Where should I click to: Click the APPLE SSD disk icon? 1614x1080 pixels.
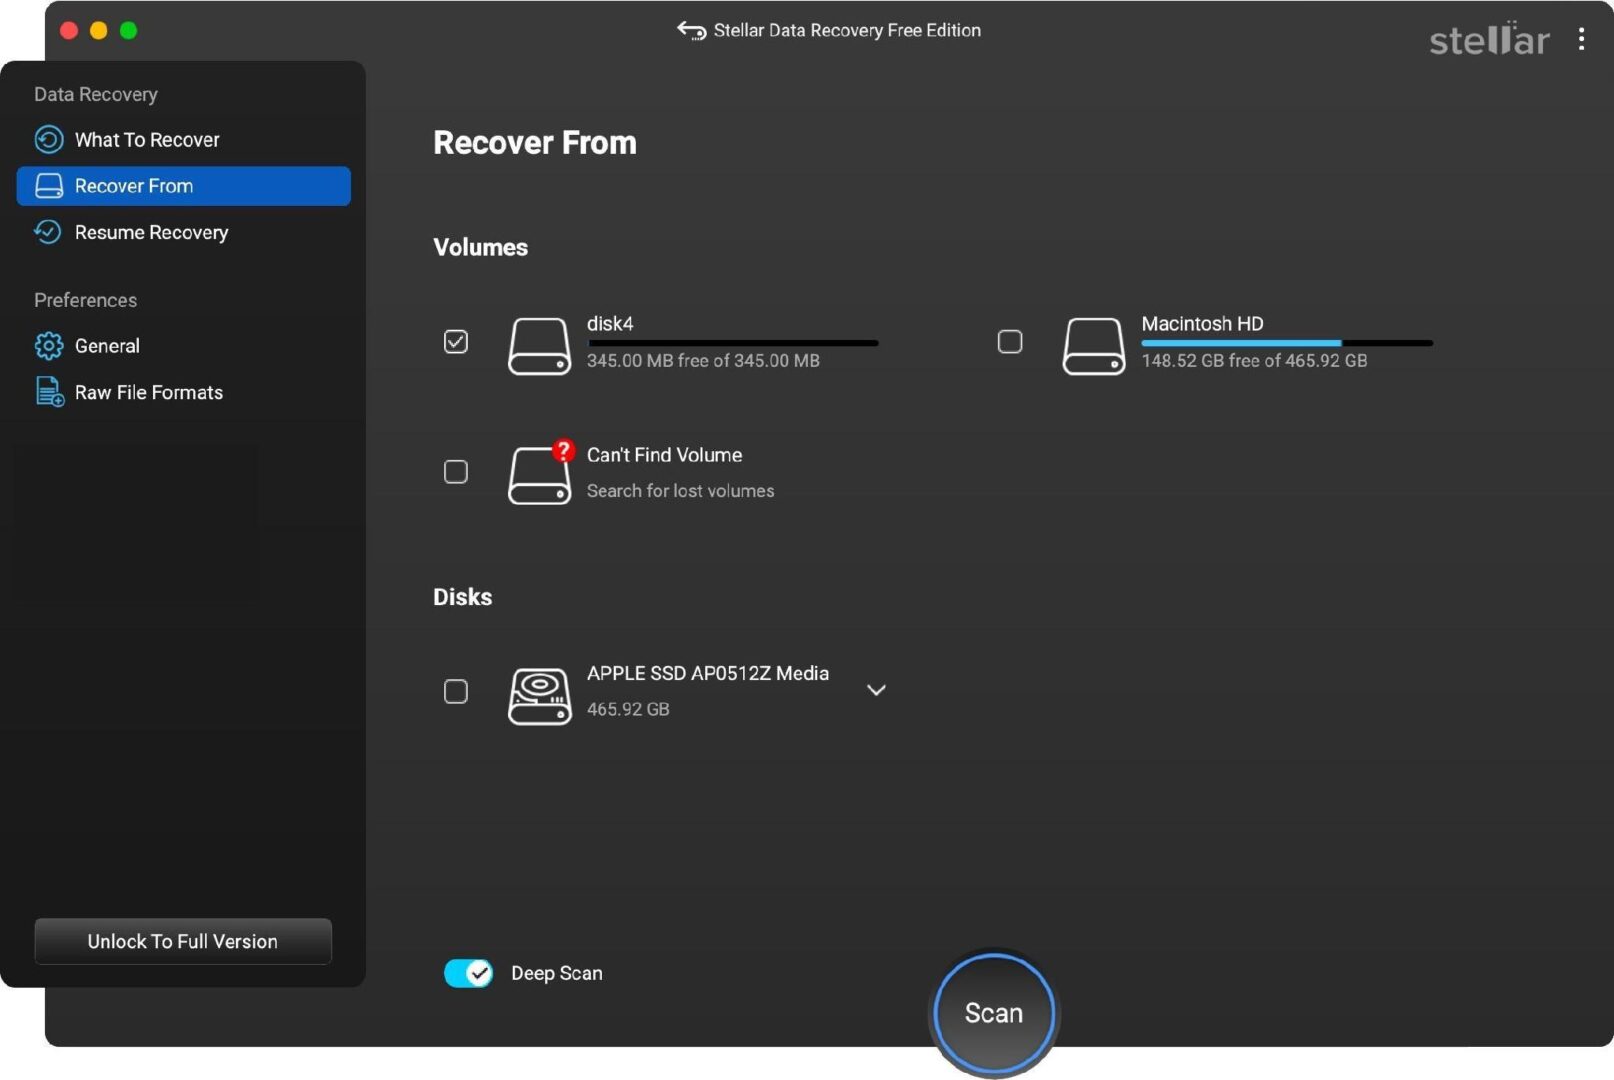[539, 695]
